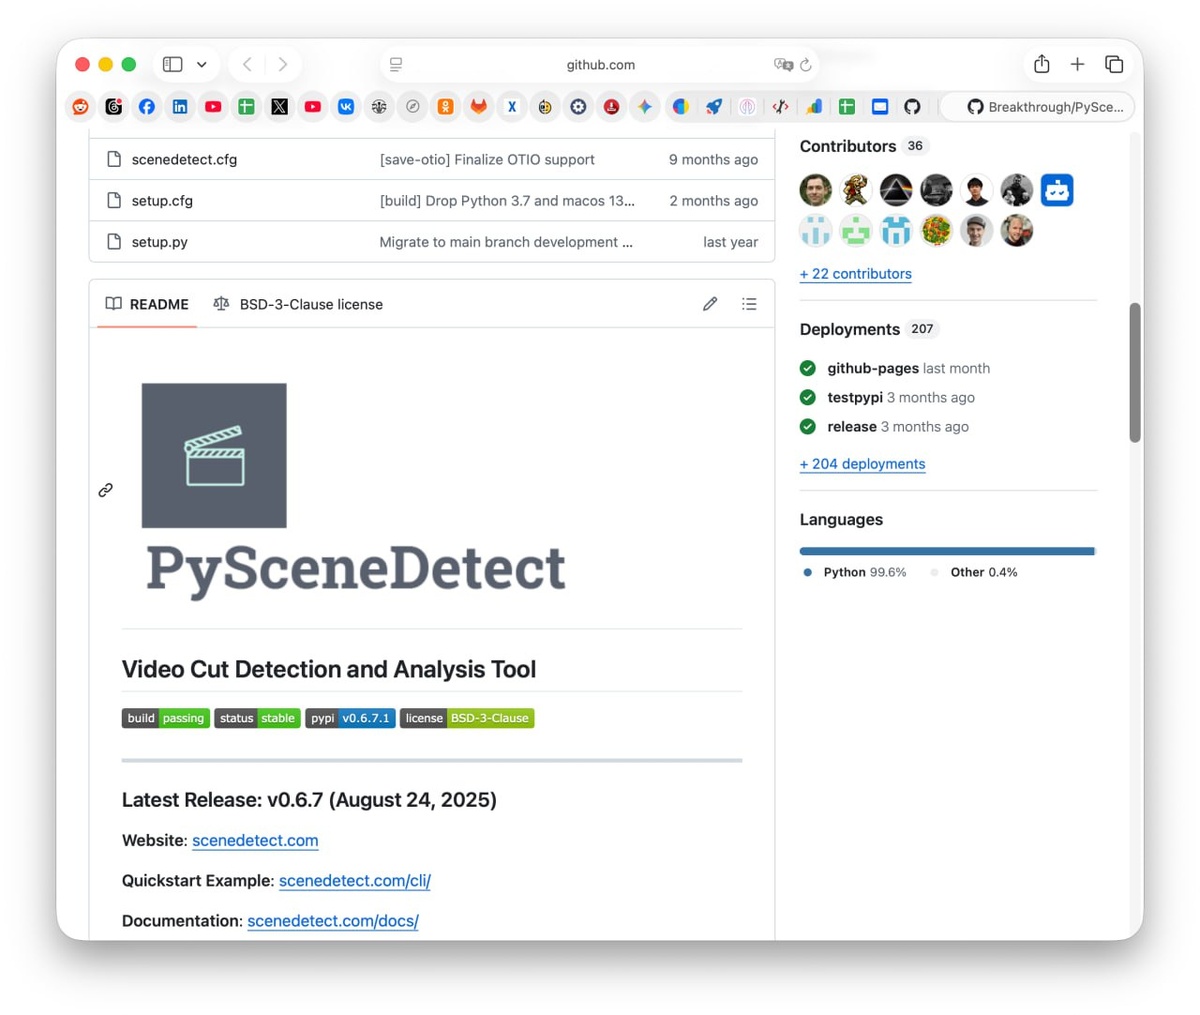Viewport: 1200px width, 1015px height.
Task: Open the gear icon pinned tab
Action: [578, 107]
